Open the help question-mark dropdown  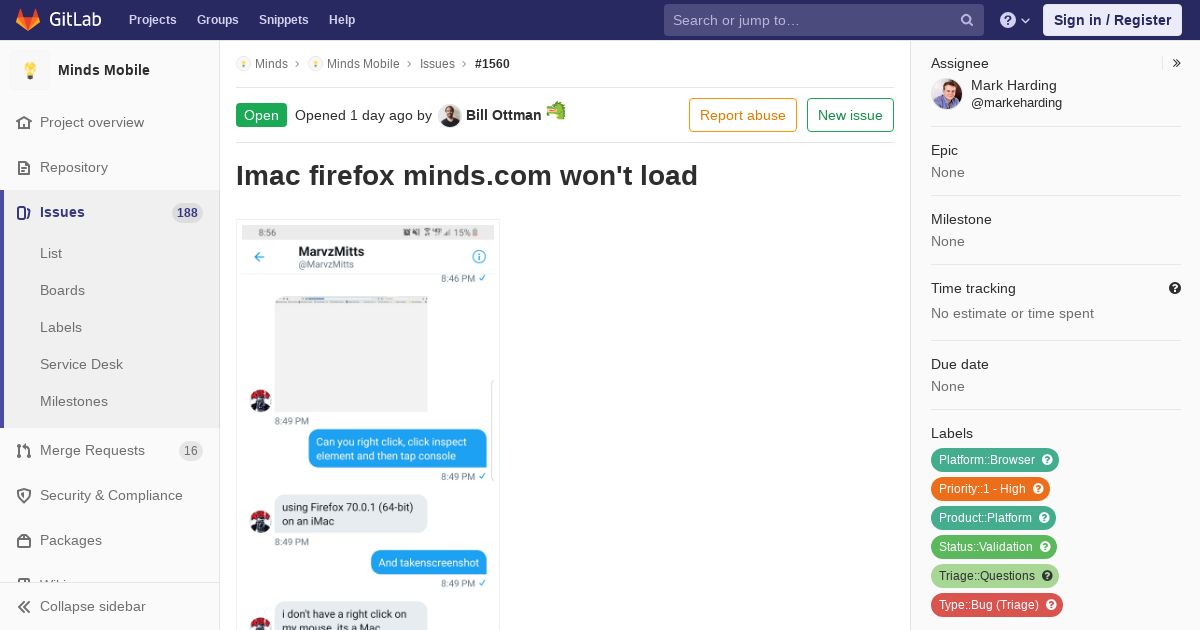[1015, 20]
